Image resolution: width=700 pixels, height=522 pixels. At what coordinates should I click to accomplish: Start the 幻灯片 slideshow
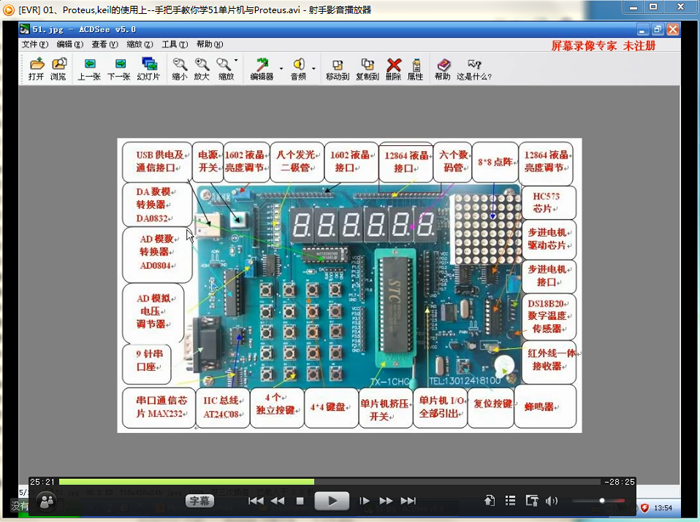pyautogui.click(x=149, y=69)
